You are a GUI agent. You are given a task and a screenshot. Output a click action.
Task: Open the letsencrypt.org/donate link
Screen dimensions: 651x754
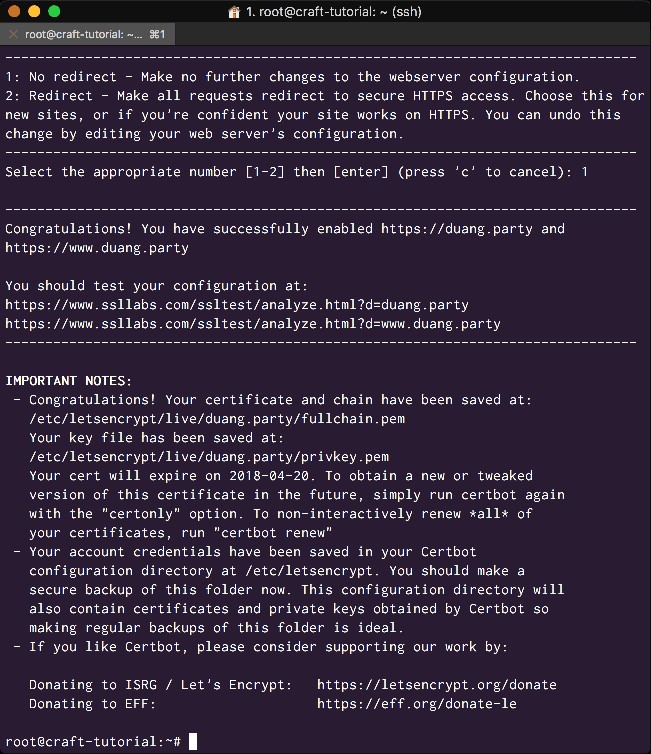[436, 684]
